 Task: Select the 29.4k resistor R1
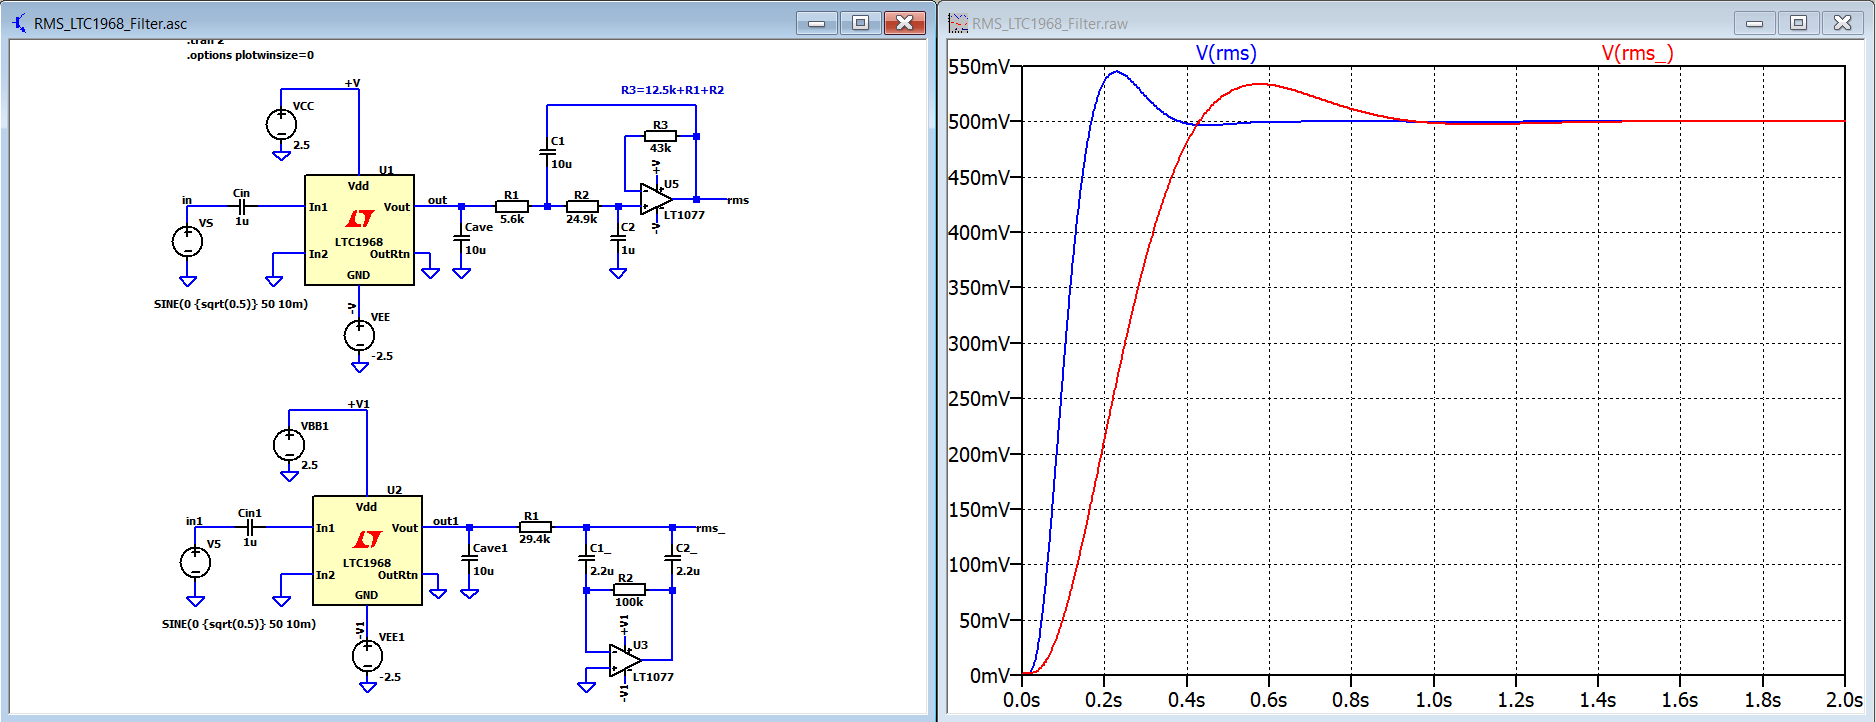pos(535,527)
